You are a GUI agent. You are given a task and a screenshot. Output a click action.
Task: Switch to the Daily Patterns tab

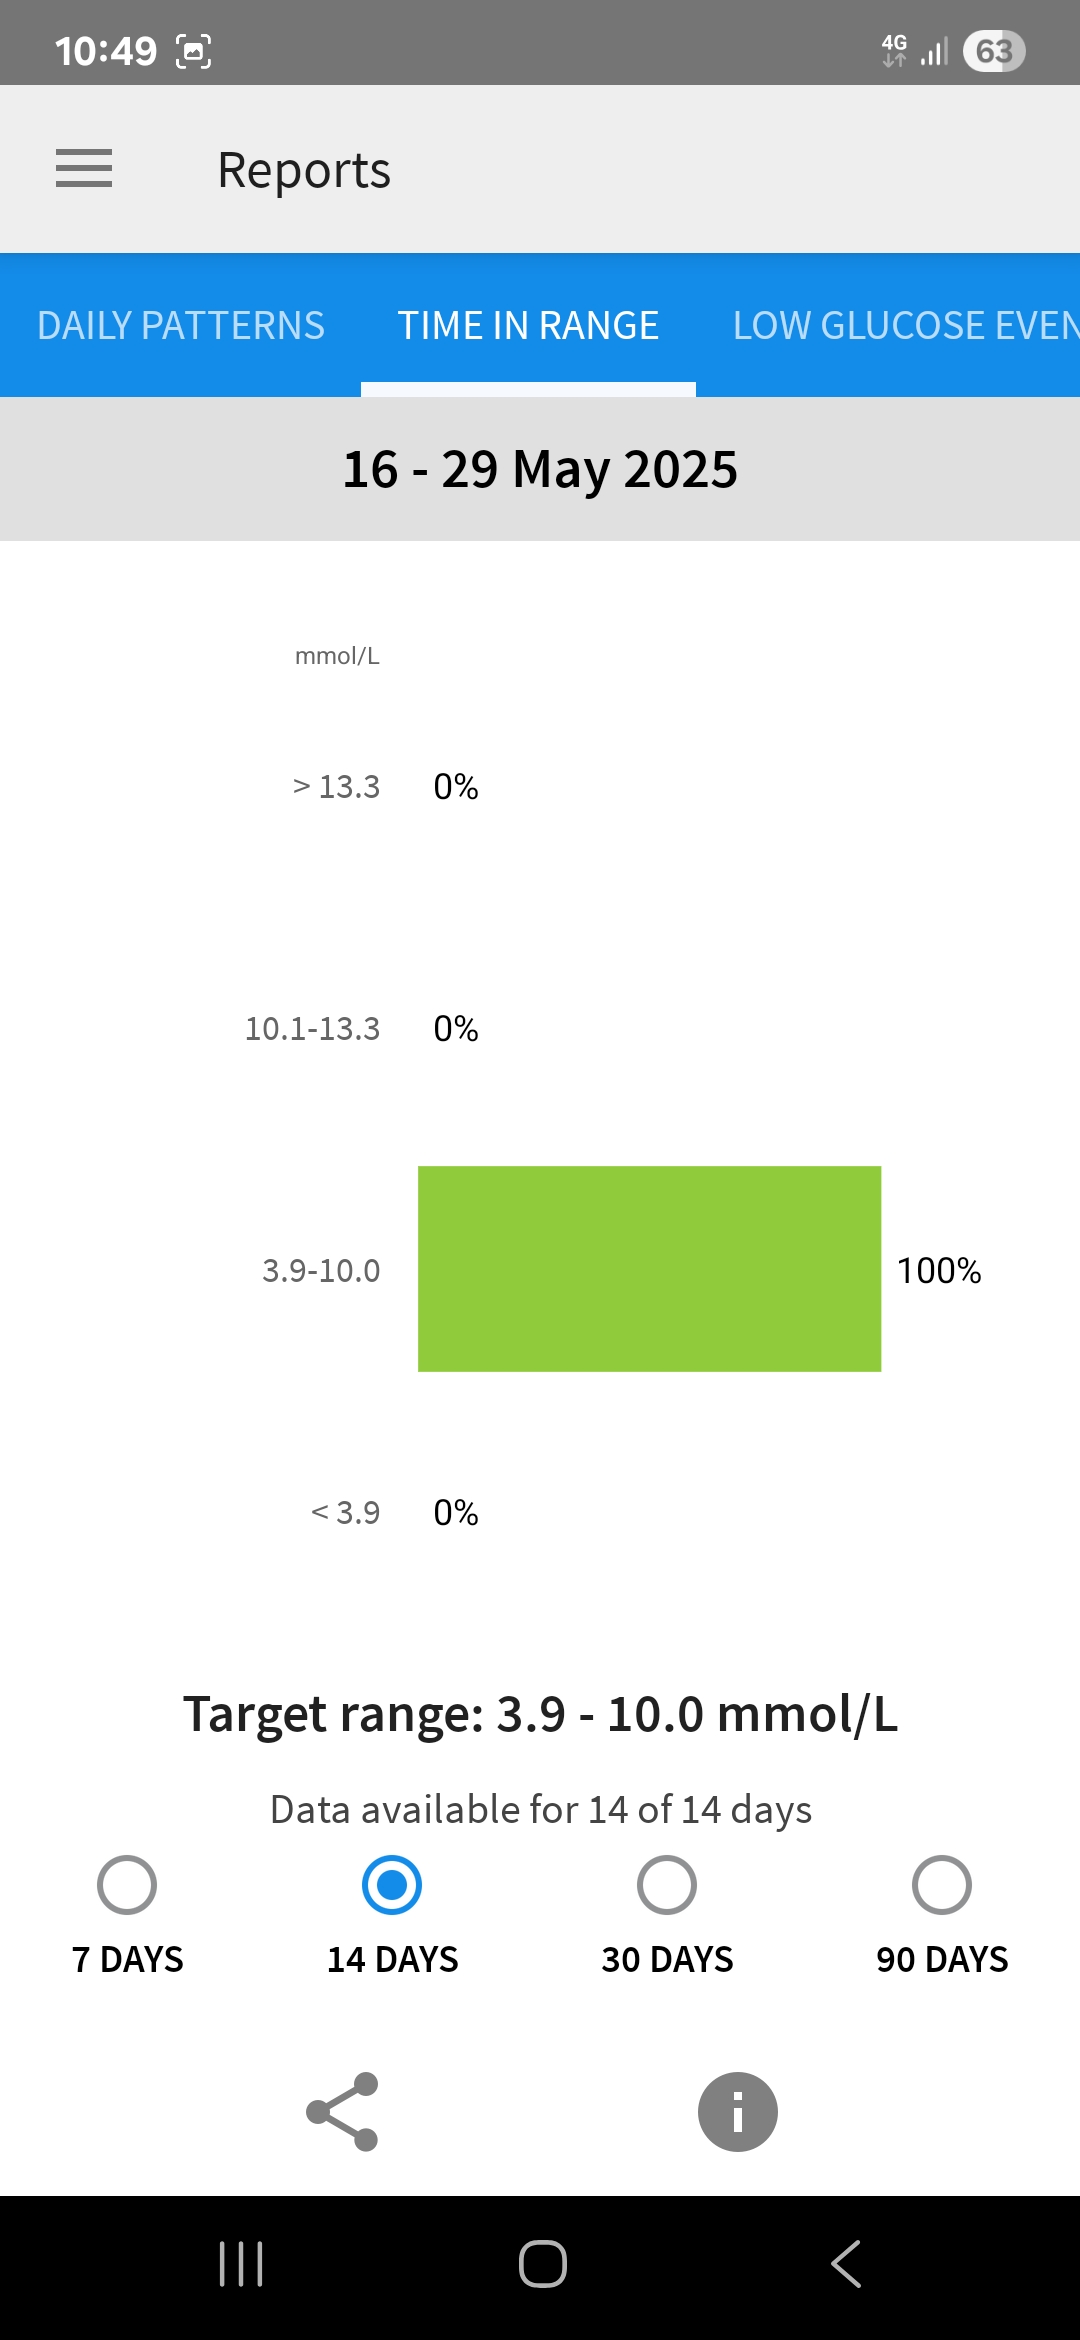[x=181, y=325]
